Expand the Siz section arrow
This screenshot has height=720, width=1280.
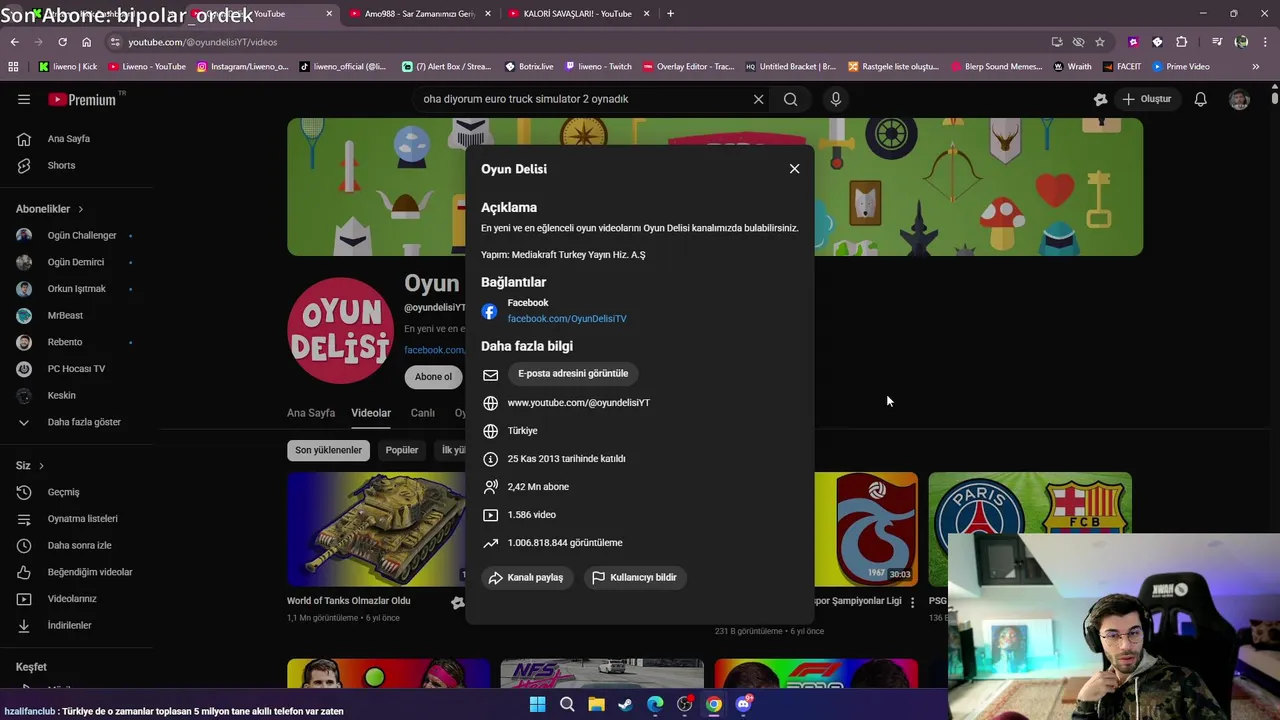click(41, 465)
